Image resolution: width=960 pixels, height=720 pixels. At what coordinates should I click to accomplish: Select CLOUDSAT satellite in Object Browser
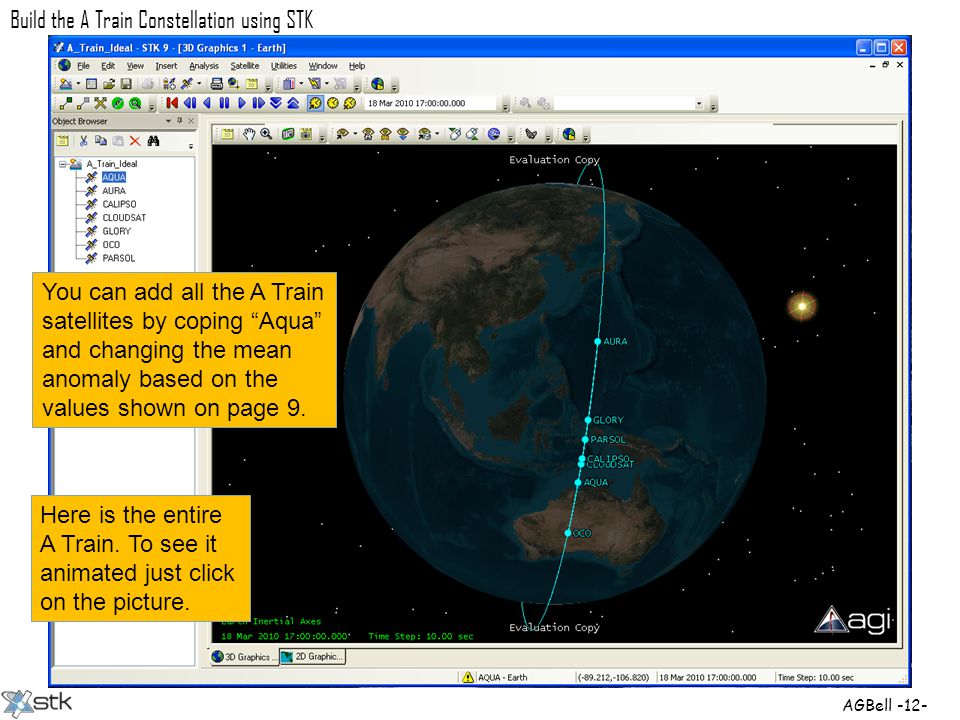point(124,218)
